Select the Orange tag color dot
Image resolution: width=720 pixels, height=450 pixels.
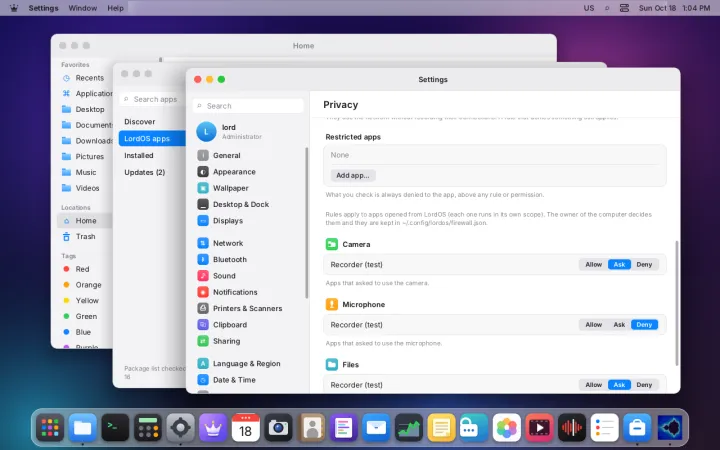[66, 285]
